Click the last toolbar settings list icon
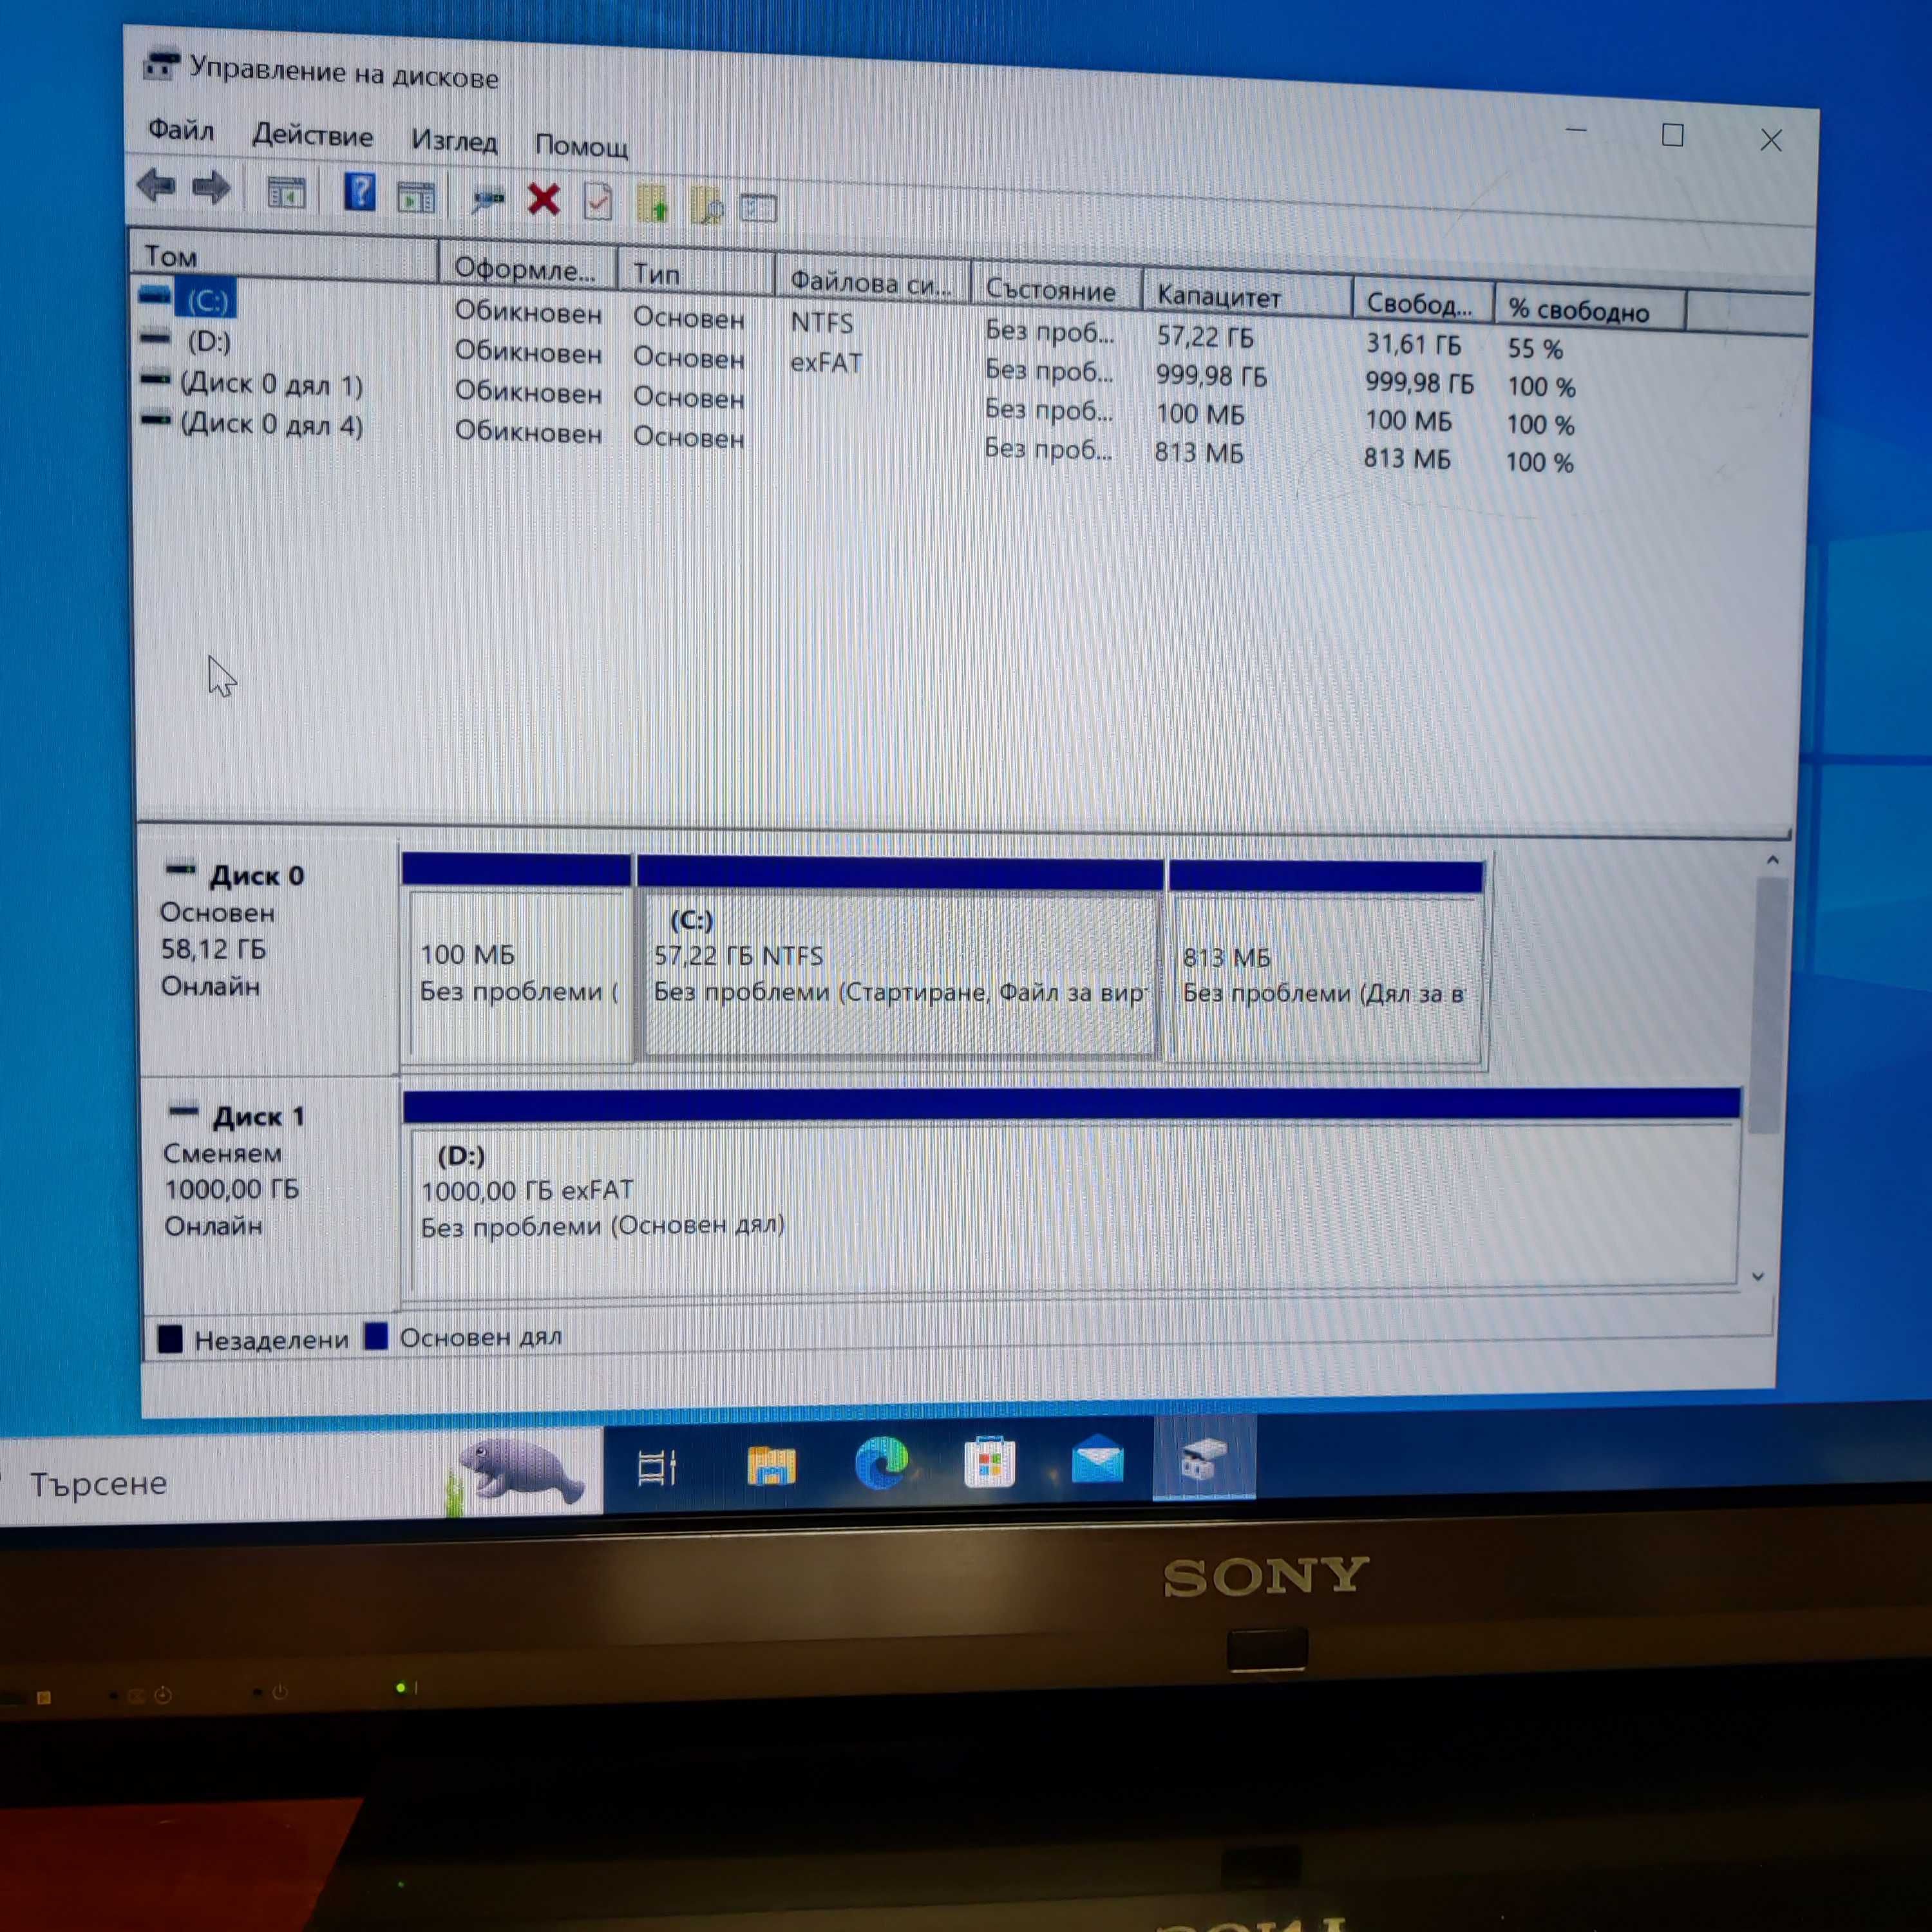1932x1932 pixels. 758,207
